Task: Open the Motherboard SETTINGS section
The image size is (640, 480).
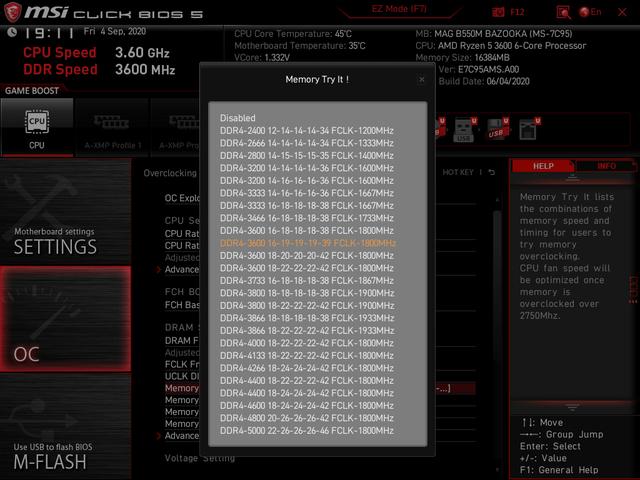Action: (65, 212)
